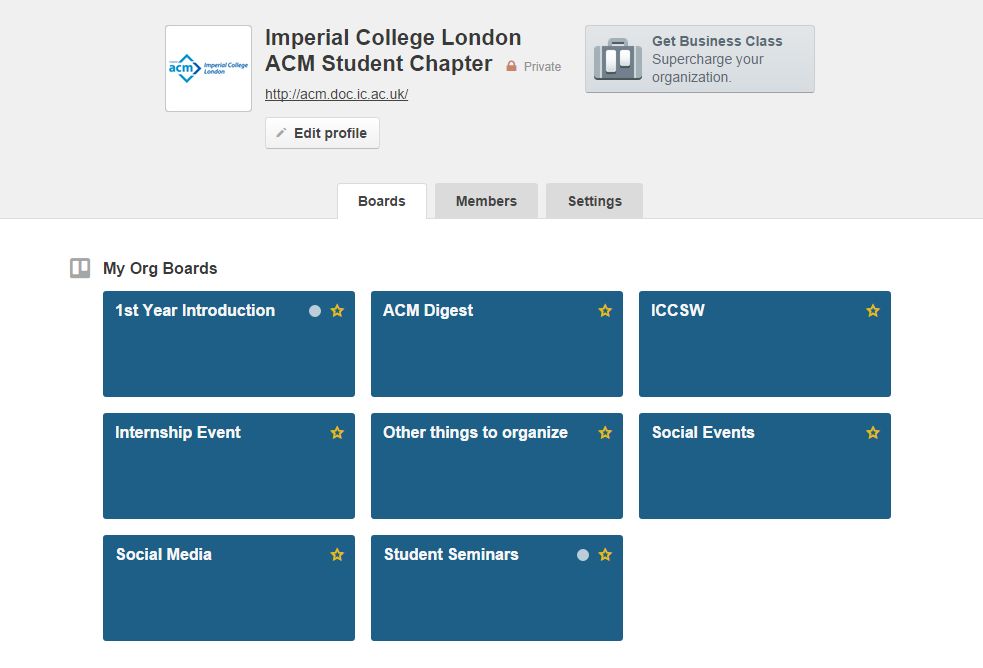Click activity dot on 1st Year Introduction board
The width and height of the screenshot is (983, 668).
pos(315,311)
